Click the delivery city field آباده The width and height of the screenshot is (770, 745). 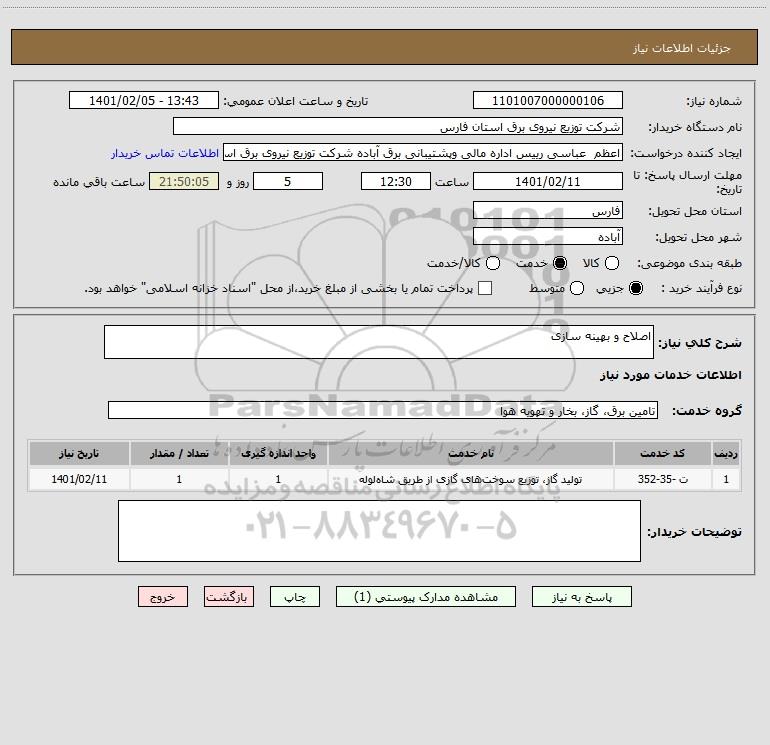point(548,236)
